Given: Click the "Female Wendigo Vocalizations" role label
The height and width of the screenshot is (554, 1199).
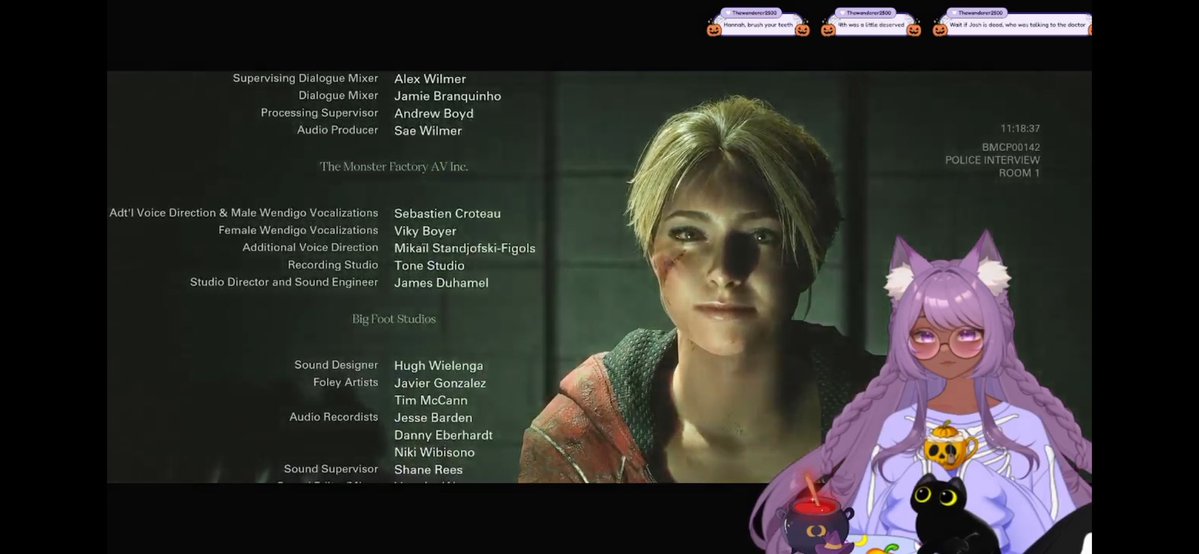Looking at the screenshot, I should [298, 230].
